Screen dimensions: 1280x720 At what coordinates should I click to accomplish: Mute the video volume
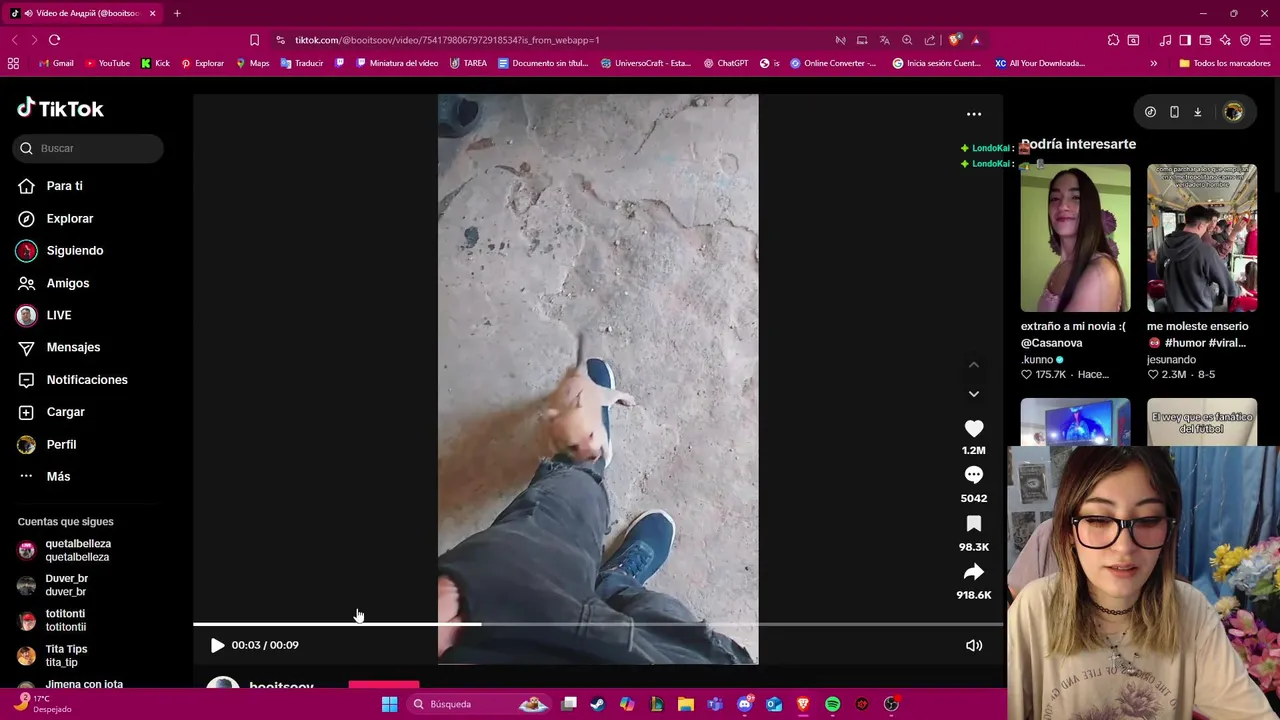[x=973, y=645]
